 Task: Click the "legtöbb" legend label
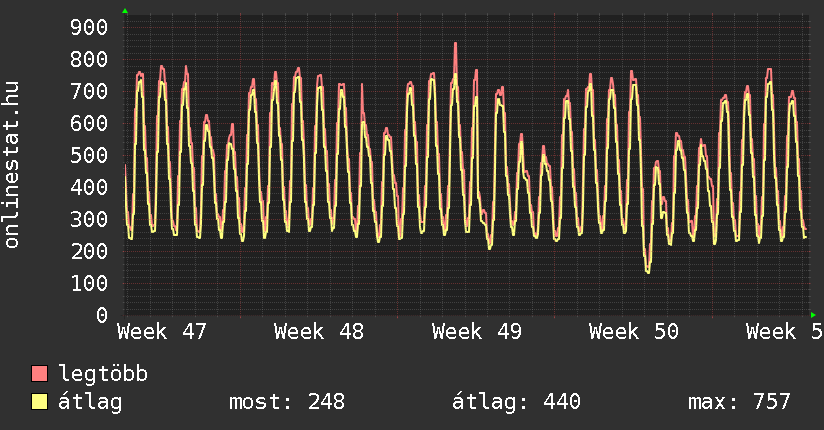tap(103, 374)
